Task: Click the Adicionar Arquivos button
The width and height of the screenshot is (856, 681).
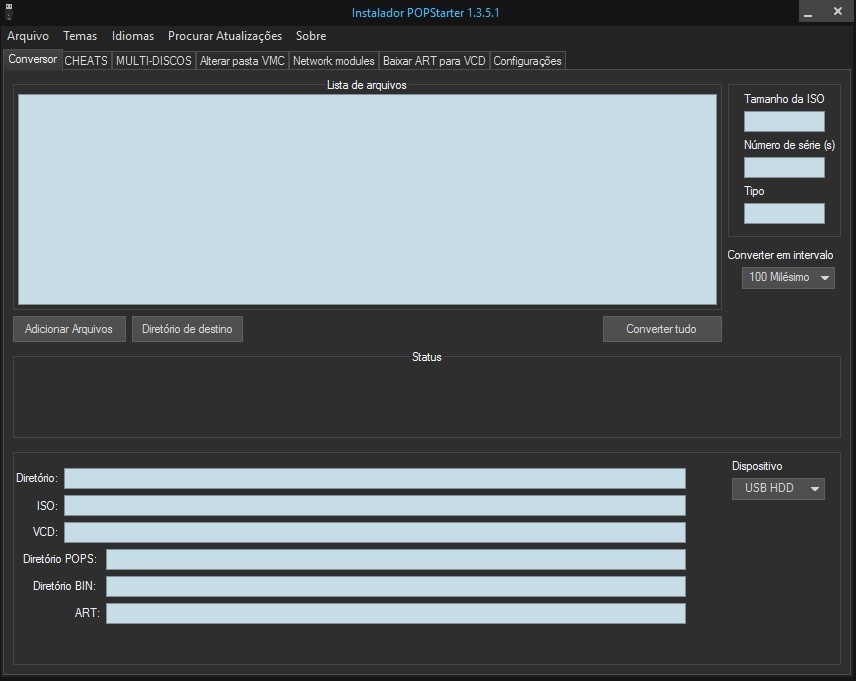Action: pos(69,329)
